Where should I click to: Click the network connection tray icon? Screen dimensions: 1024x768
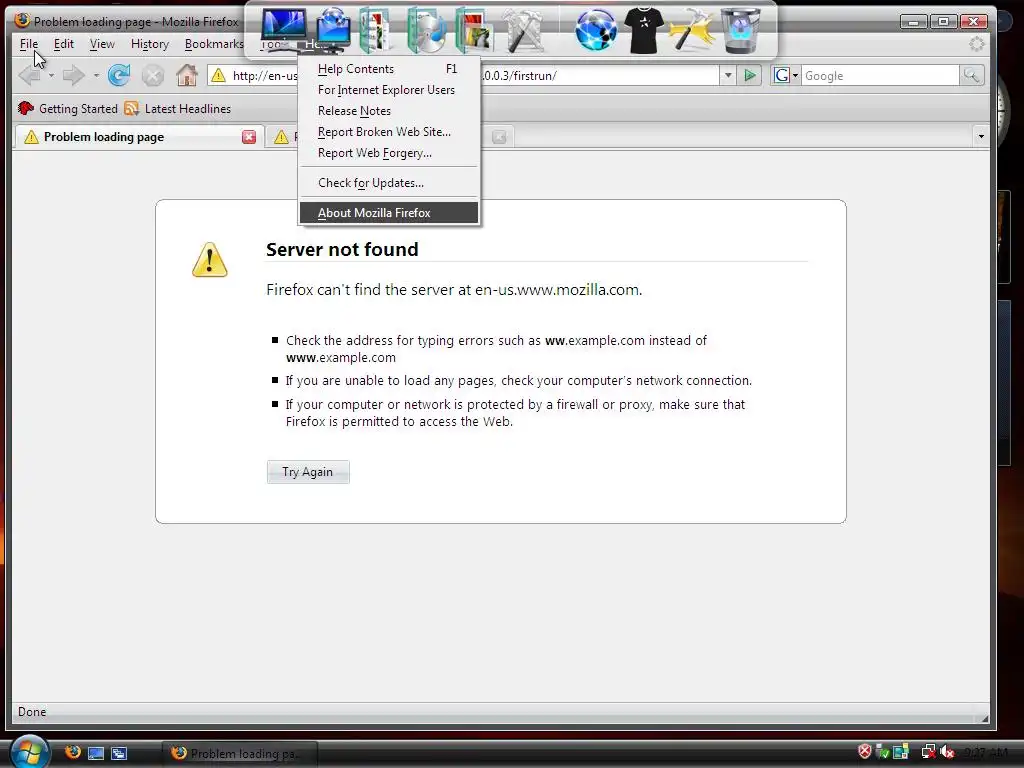(x=928, y=752)
